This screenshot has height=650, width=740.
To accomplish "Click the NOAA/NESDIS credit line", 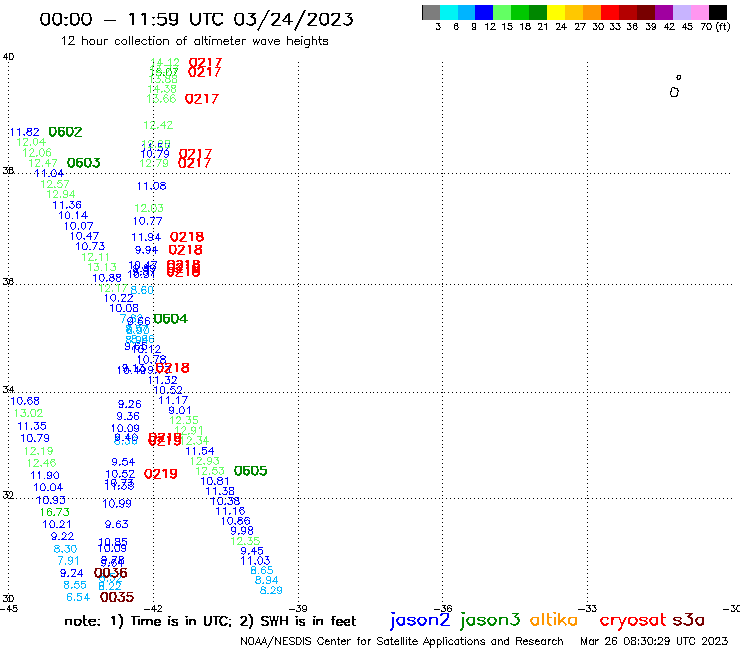I will click(x=402, y=642).
